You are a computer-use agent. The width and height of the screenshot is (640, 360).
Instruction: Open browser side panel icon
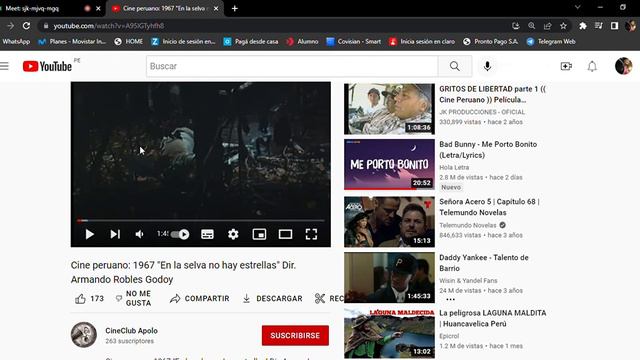[614, 26]
